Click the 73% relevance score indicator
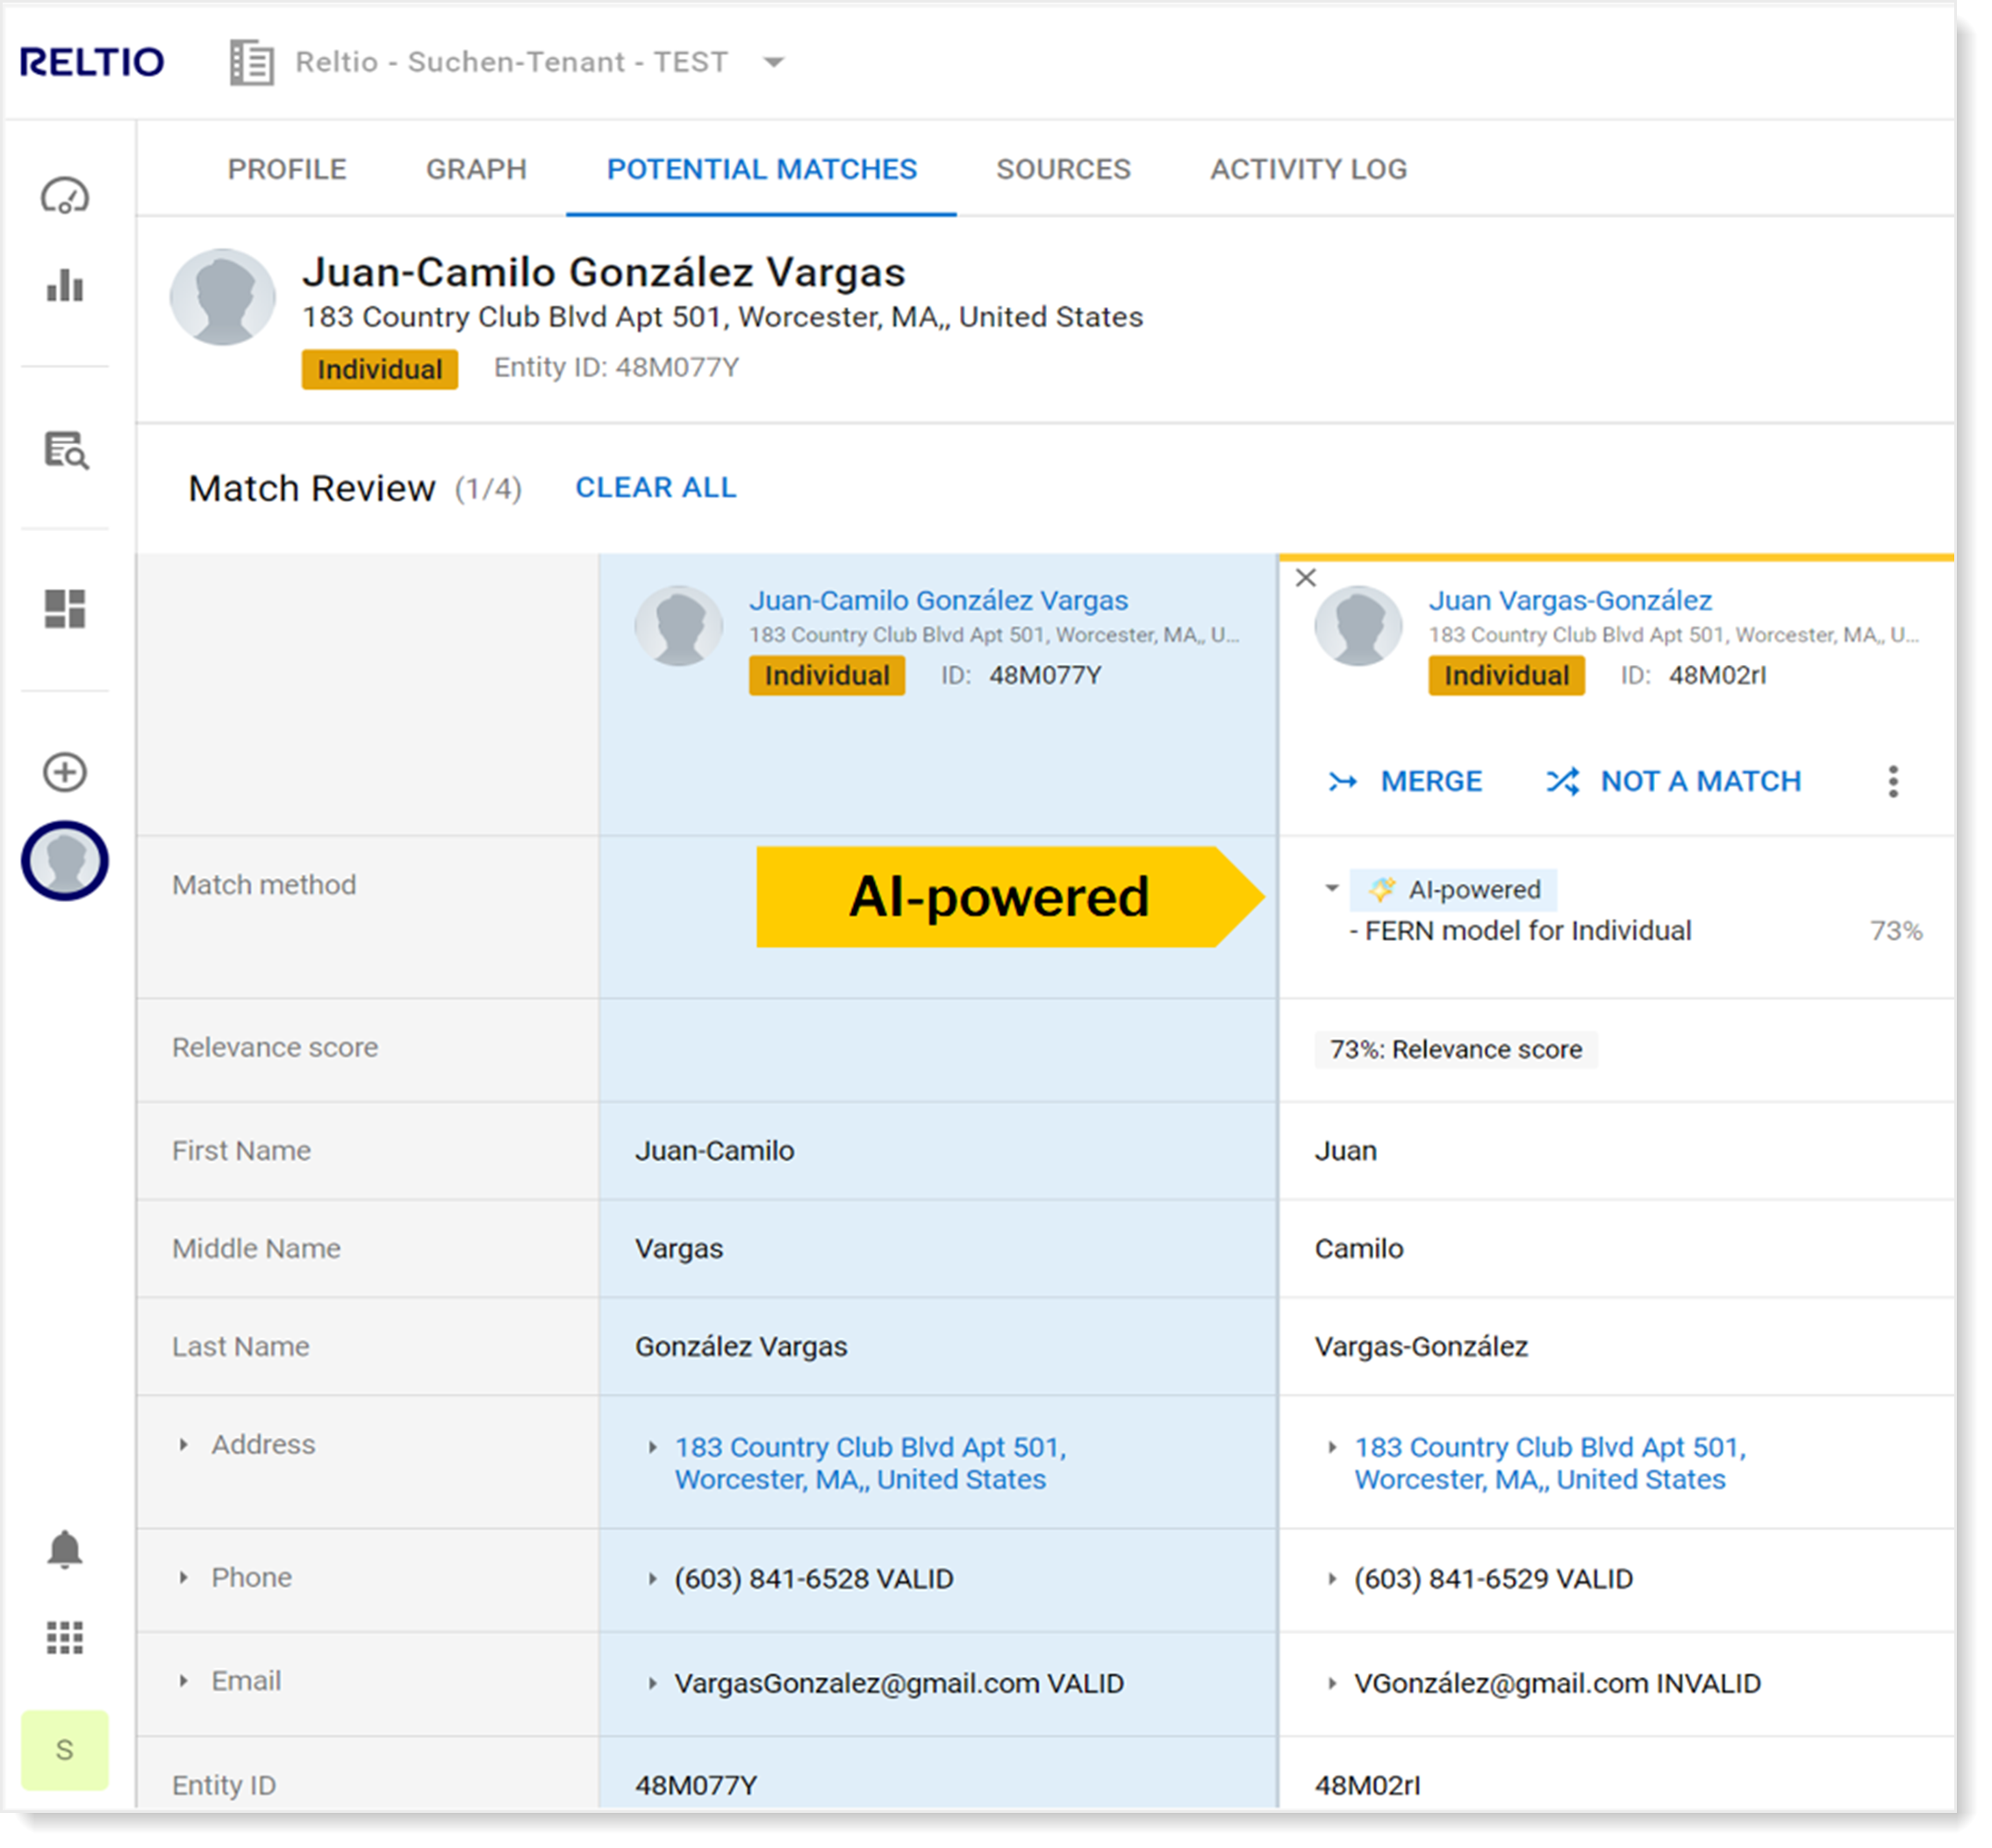This screenshot has width=1992, height=1848. point(1455,1049)
